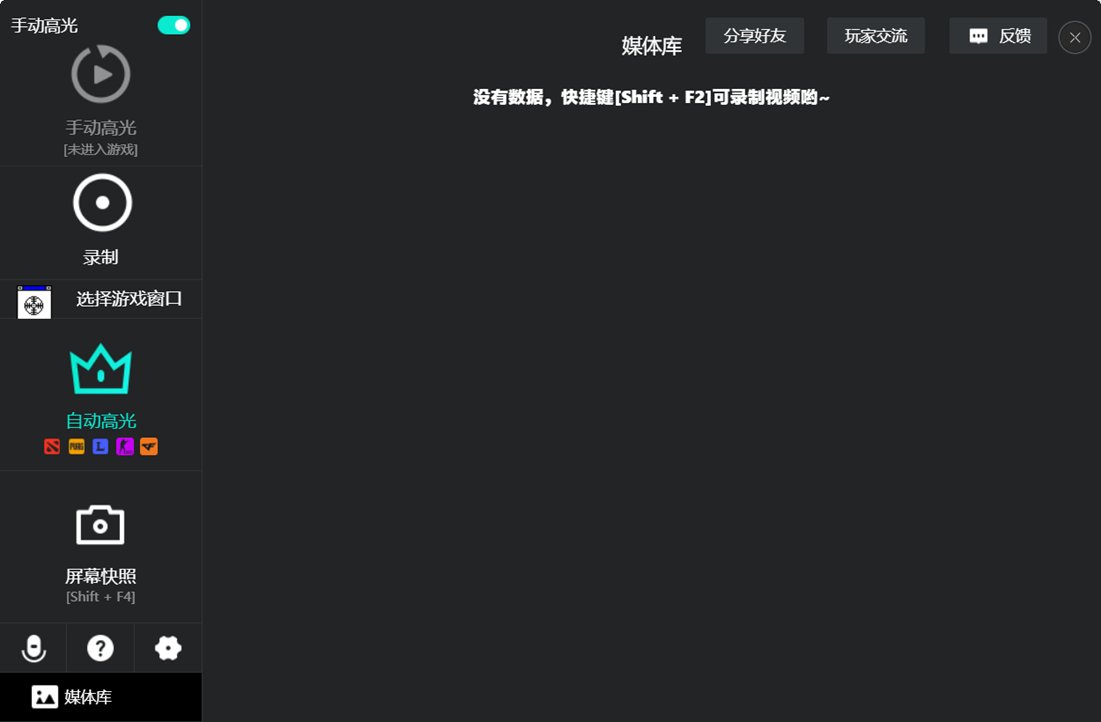Toggle the 手动高光 switch off

172,23
